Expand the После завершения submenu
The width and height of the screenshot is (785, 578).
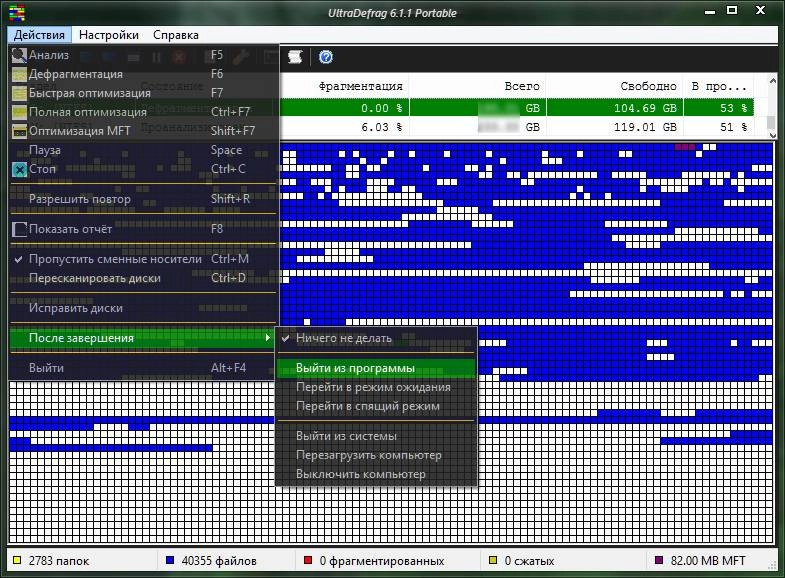(143, 338)
